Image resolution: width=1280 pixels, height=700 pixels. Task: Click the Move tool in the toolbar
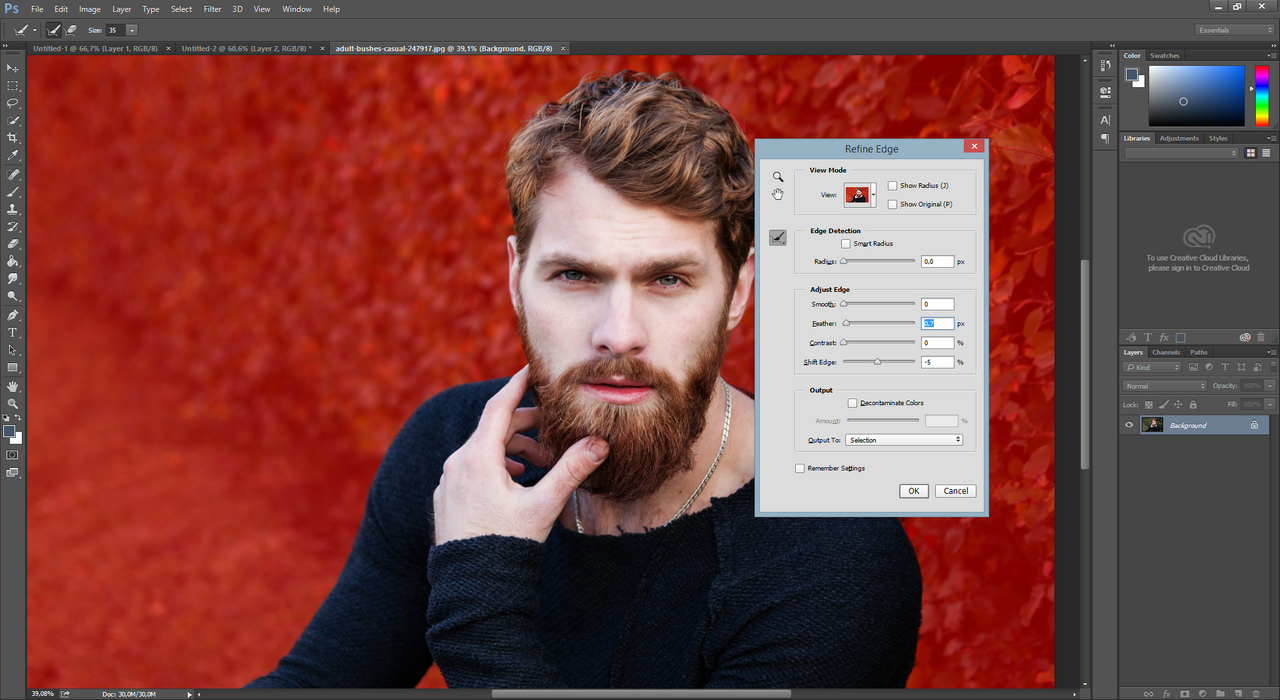[x=13, y=68]
